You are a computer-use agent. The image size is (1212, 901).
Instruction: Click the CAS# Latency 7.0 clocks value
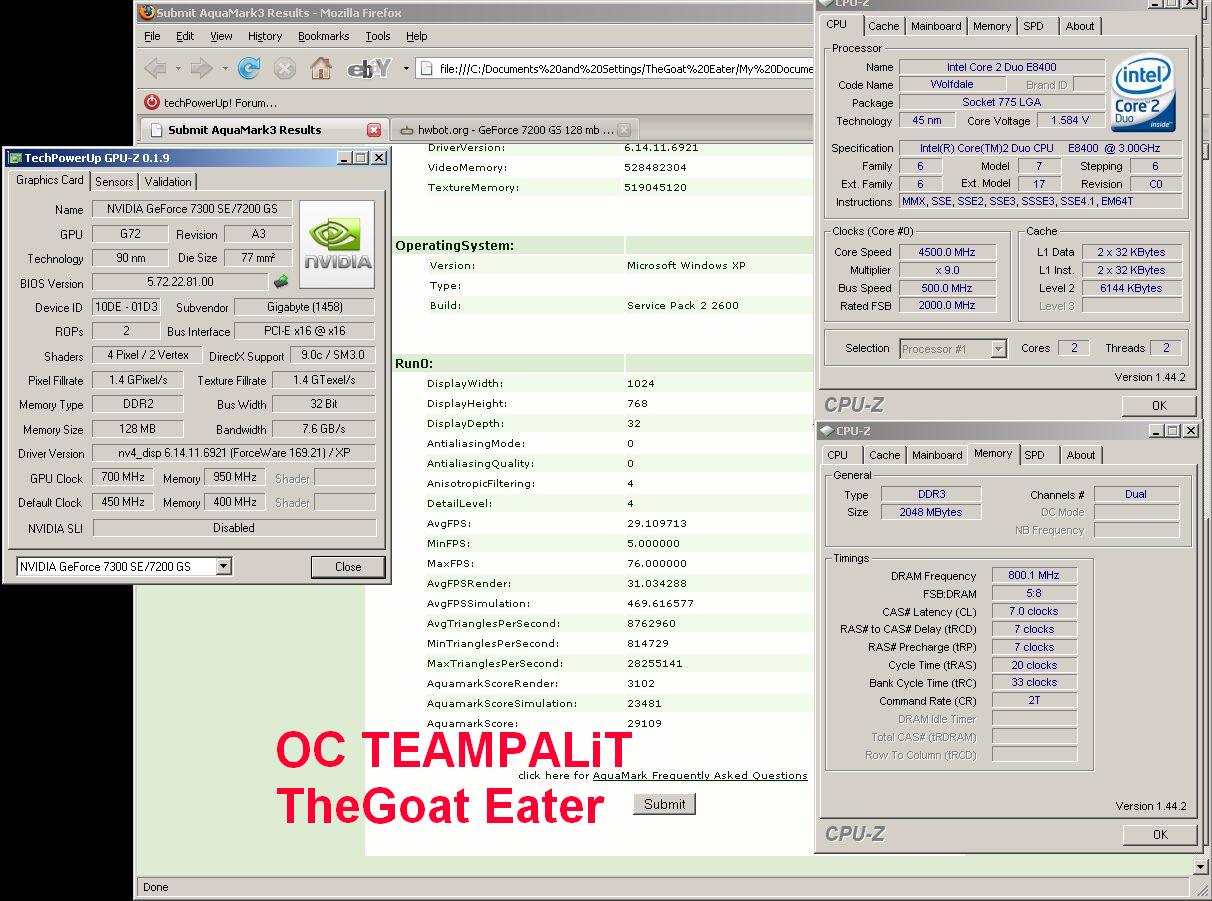point(1034,611)
